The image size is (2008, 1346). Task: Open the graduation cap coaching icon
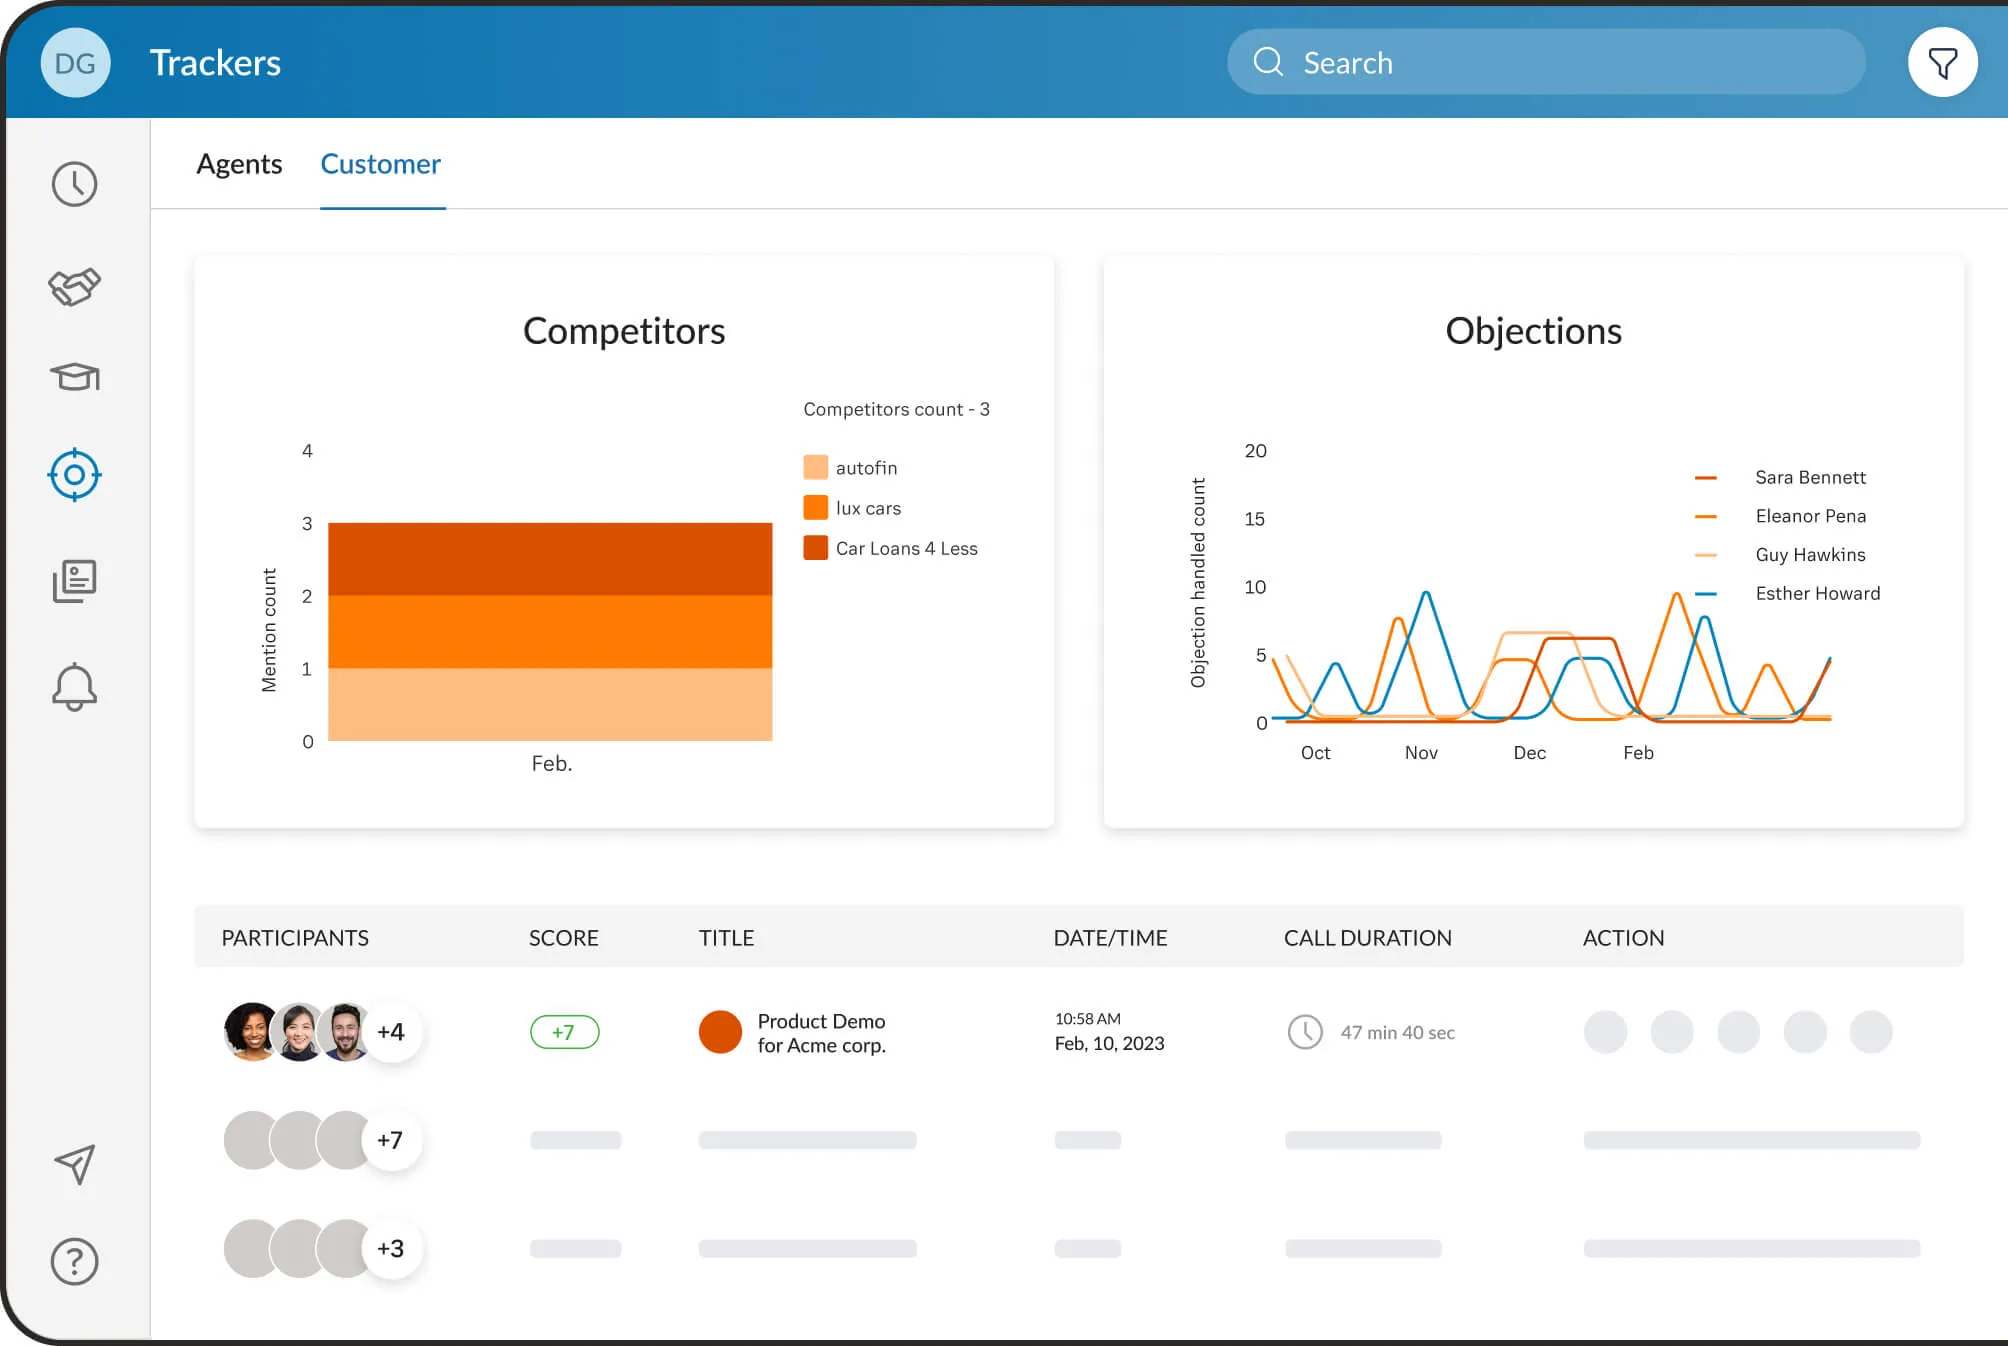pyautogui.click(x=75, y=377)
